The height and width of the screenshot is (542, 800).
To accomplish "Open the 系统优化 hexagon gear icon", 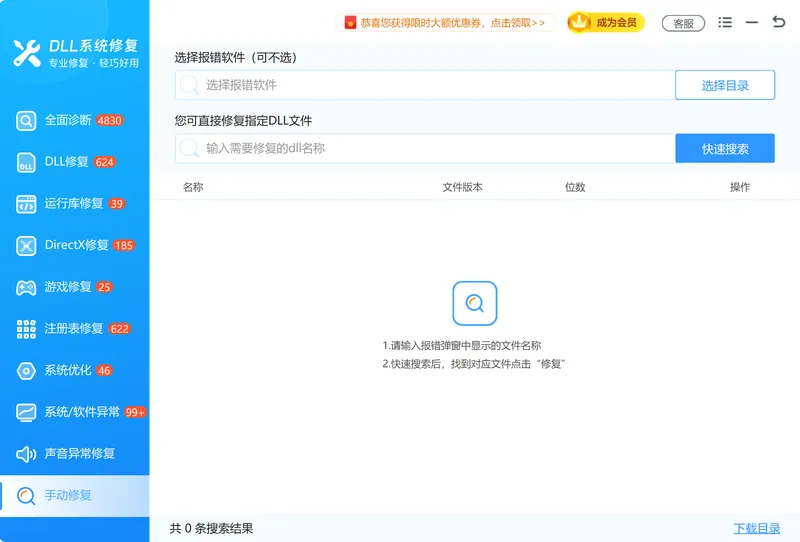I will pyautogui.click(x=26, y=371).
